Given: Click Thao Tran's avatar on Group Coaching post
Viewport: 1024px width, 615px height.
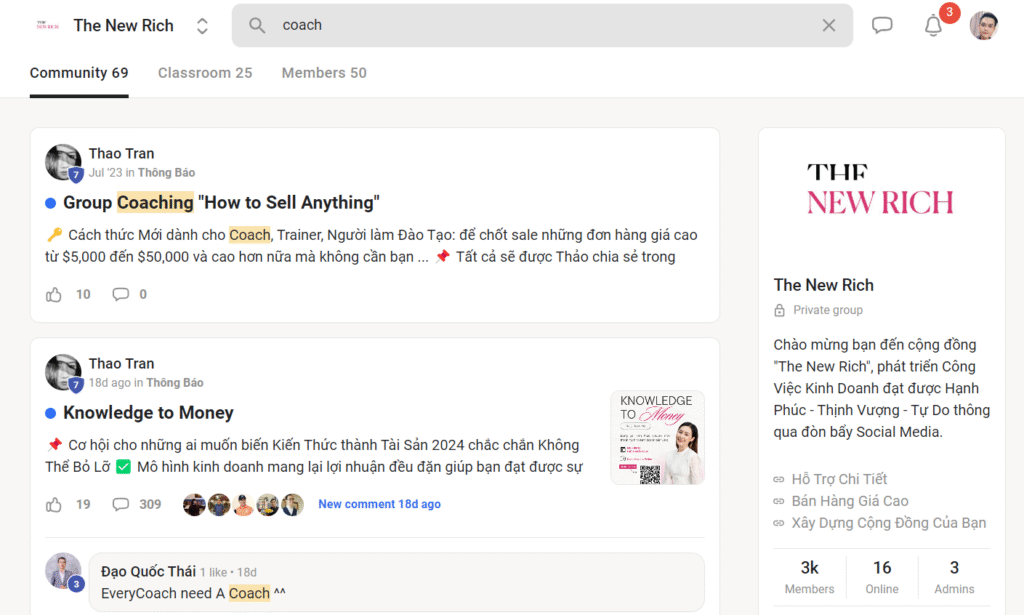Looking at the screenshot, I should (63, 162).
